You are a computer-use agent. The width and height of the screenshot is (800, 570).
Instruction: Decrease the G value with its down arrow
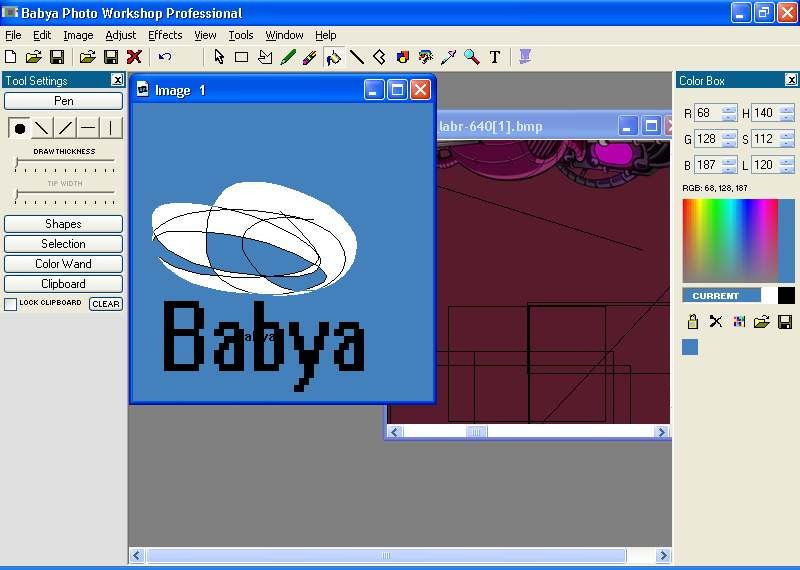pos(730,143)
